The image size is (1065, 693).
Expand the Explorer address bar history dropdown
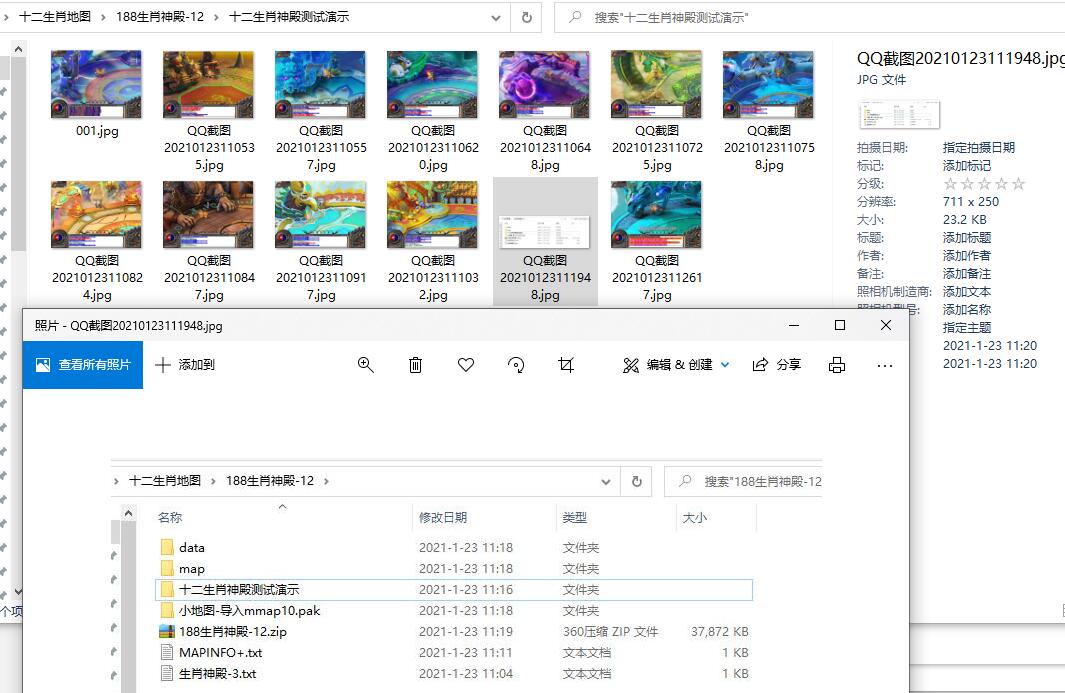click(x=496, y=18)
